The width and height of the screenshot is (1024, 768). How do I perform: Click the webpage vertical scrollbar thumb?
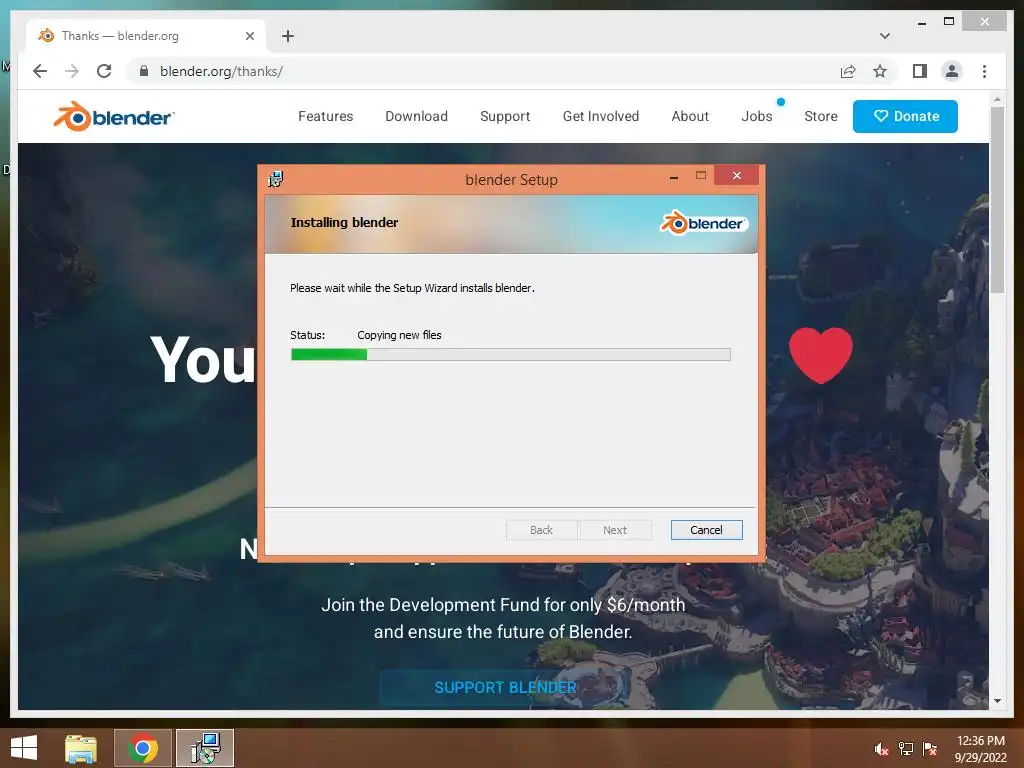coord(997,200)
